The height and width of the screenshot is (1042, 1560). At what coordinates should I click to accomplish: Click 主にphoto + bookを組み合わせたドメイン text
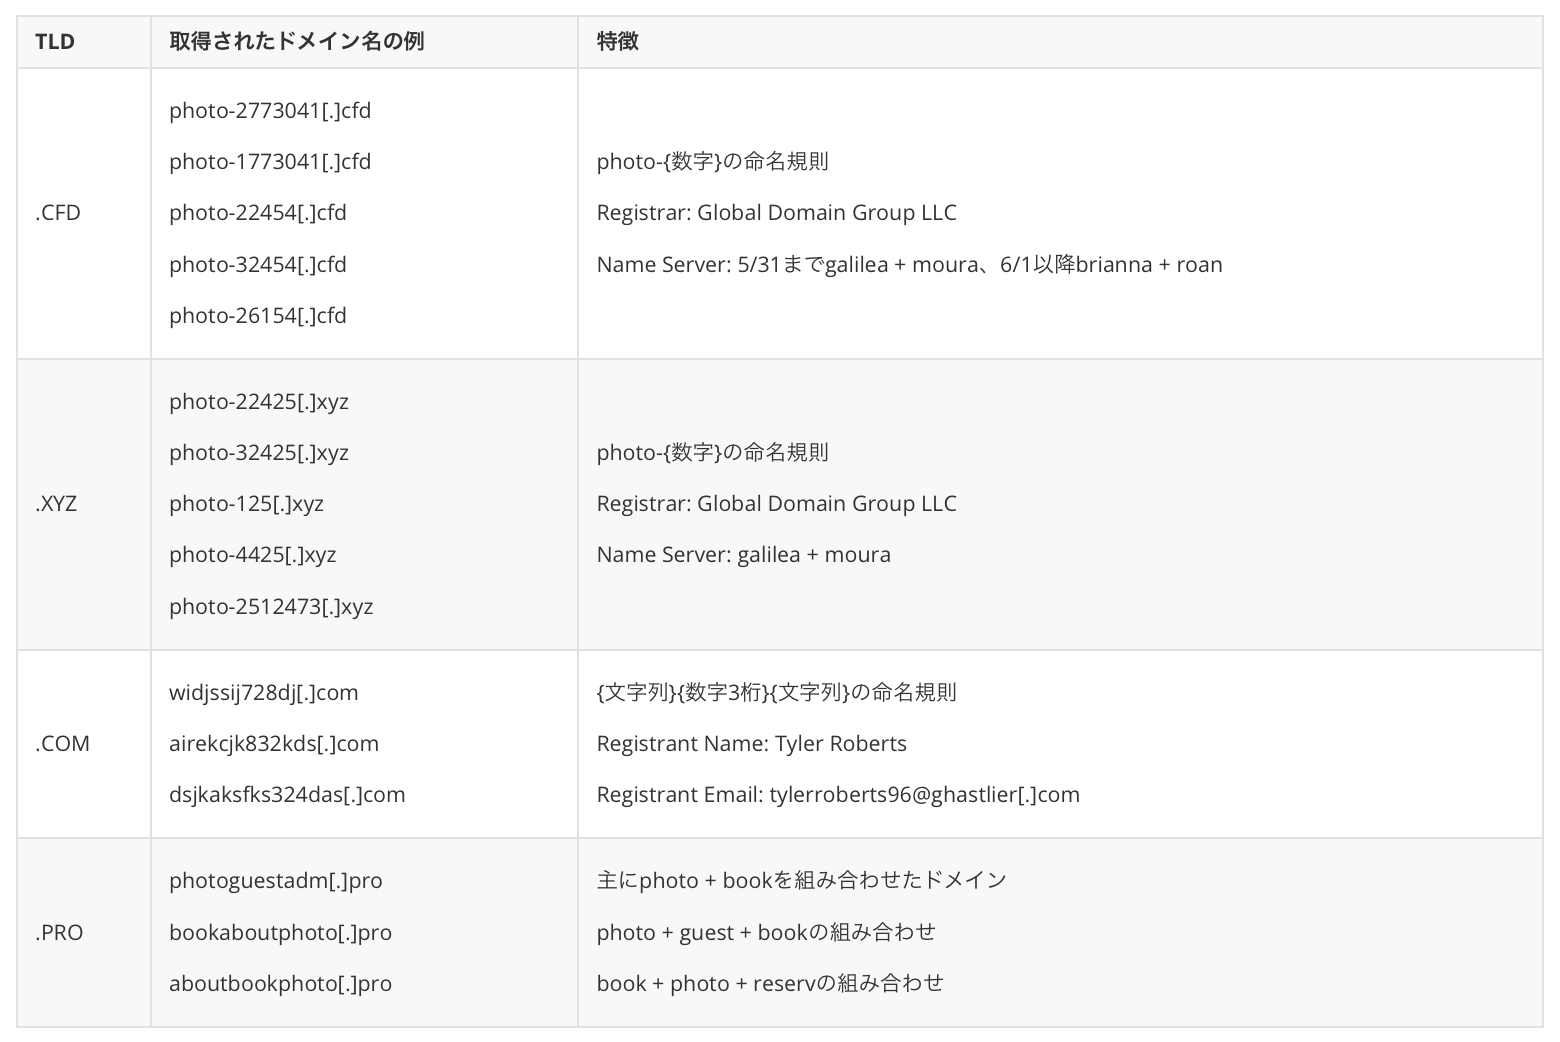pyautogui.click(x=802, y=881)
